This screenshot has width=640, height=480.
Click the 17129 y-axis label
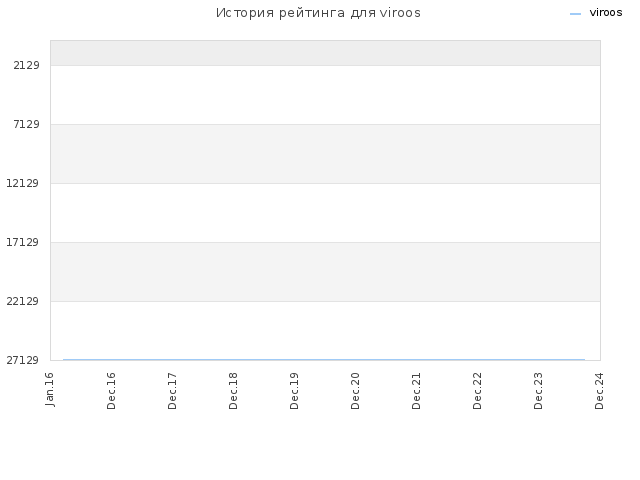(x=22, y=242)
